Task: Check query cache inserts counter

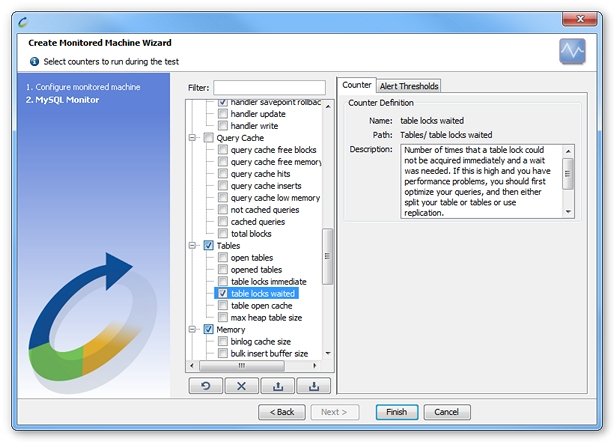Action: (223, 186)
